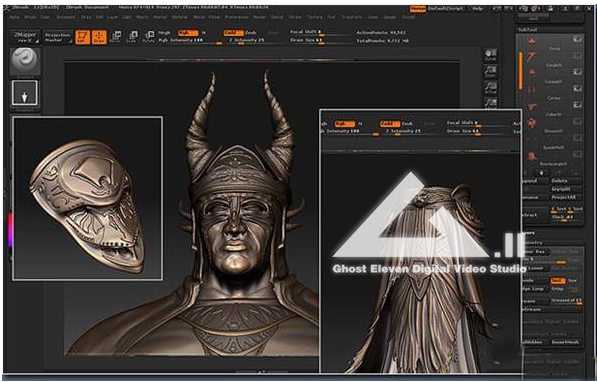Toggle Smt option beside Divide
597x382 pixels.
coord(557,281)
